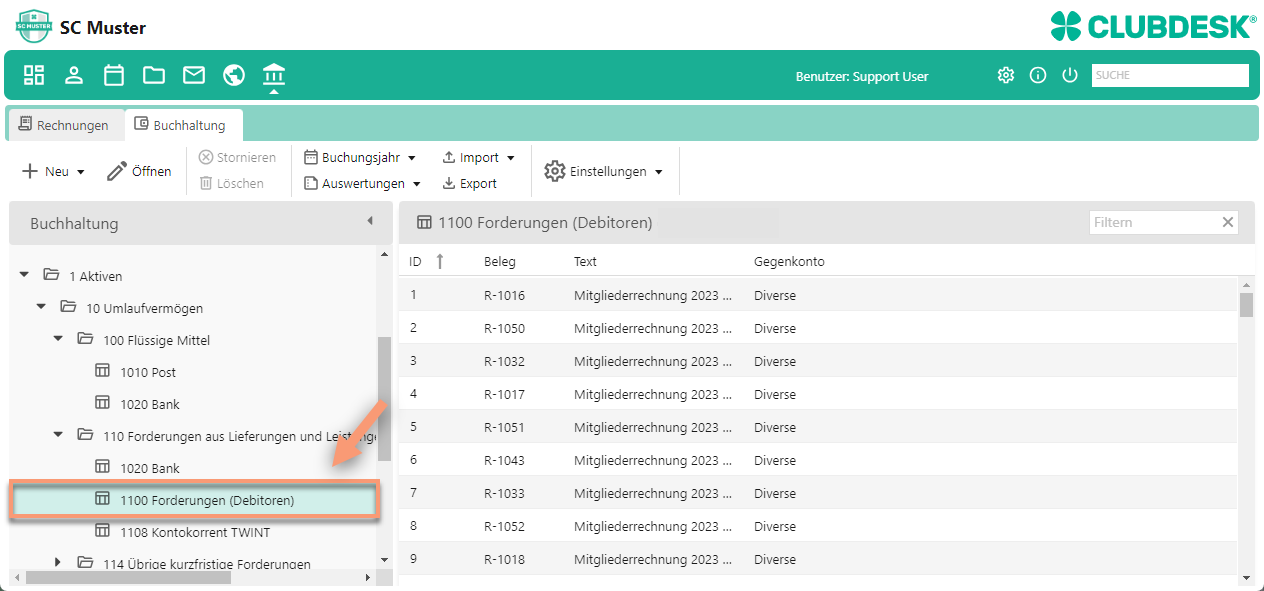Image resolution: width=1264 pixels, height=591 pixels.
Task: Click the bookings table scroll-down arrow
Action: coord(1246,577)
